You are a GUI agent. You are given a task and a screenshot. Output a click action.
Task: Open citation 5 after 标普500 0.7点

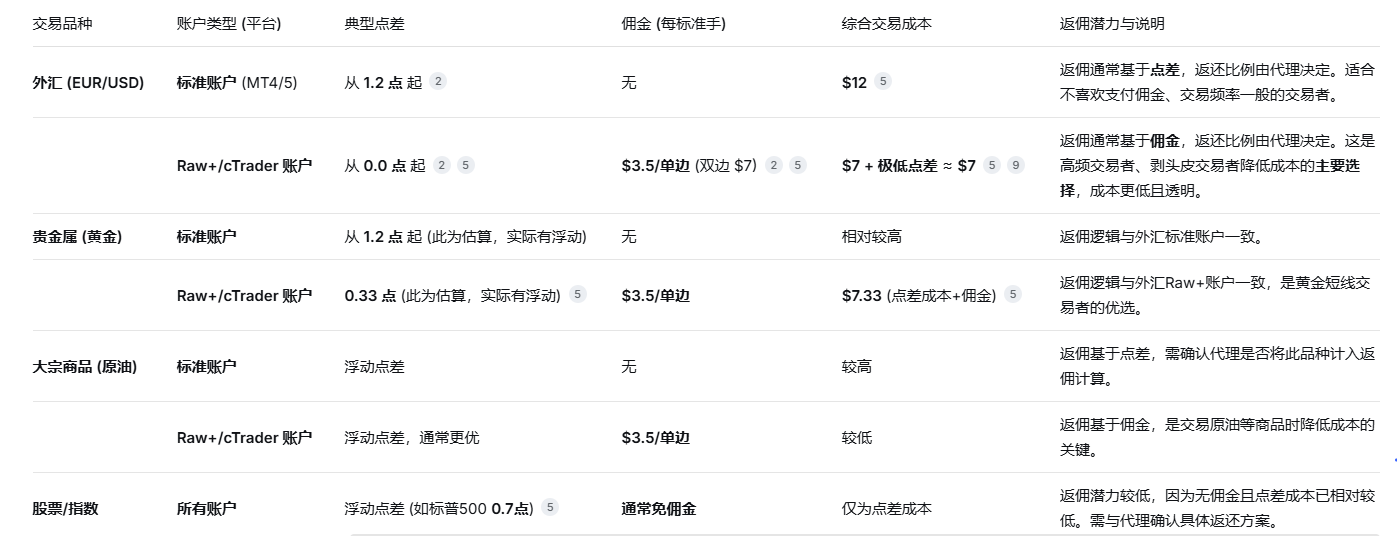coord(550,507)
